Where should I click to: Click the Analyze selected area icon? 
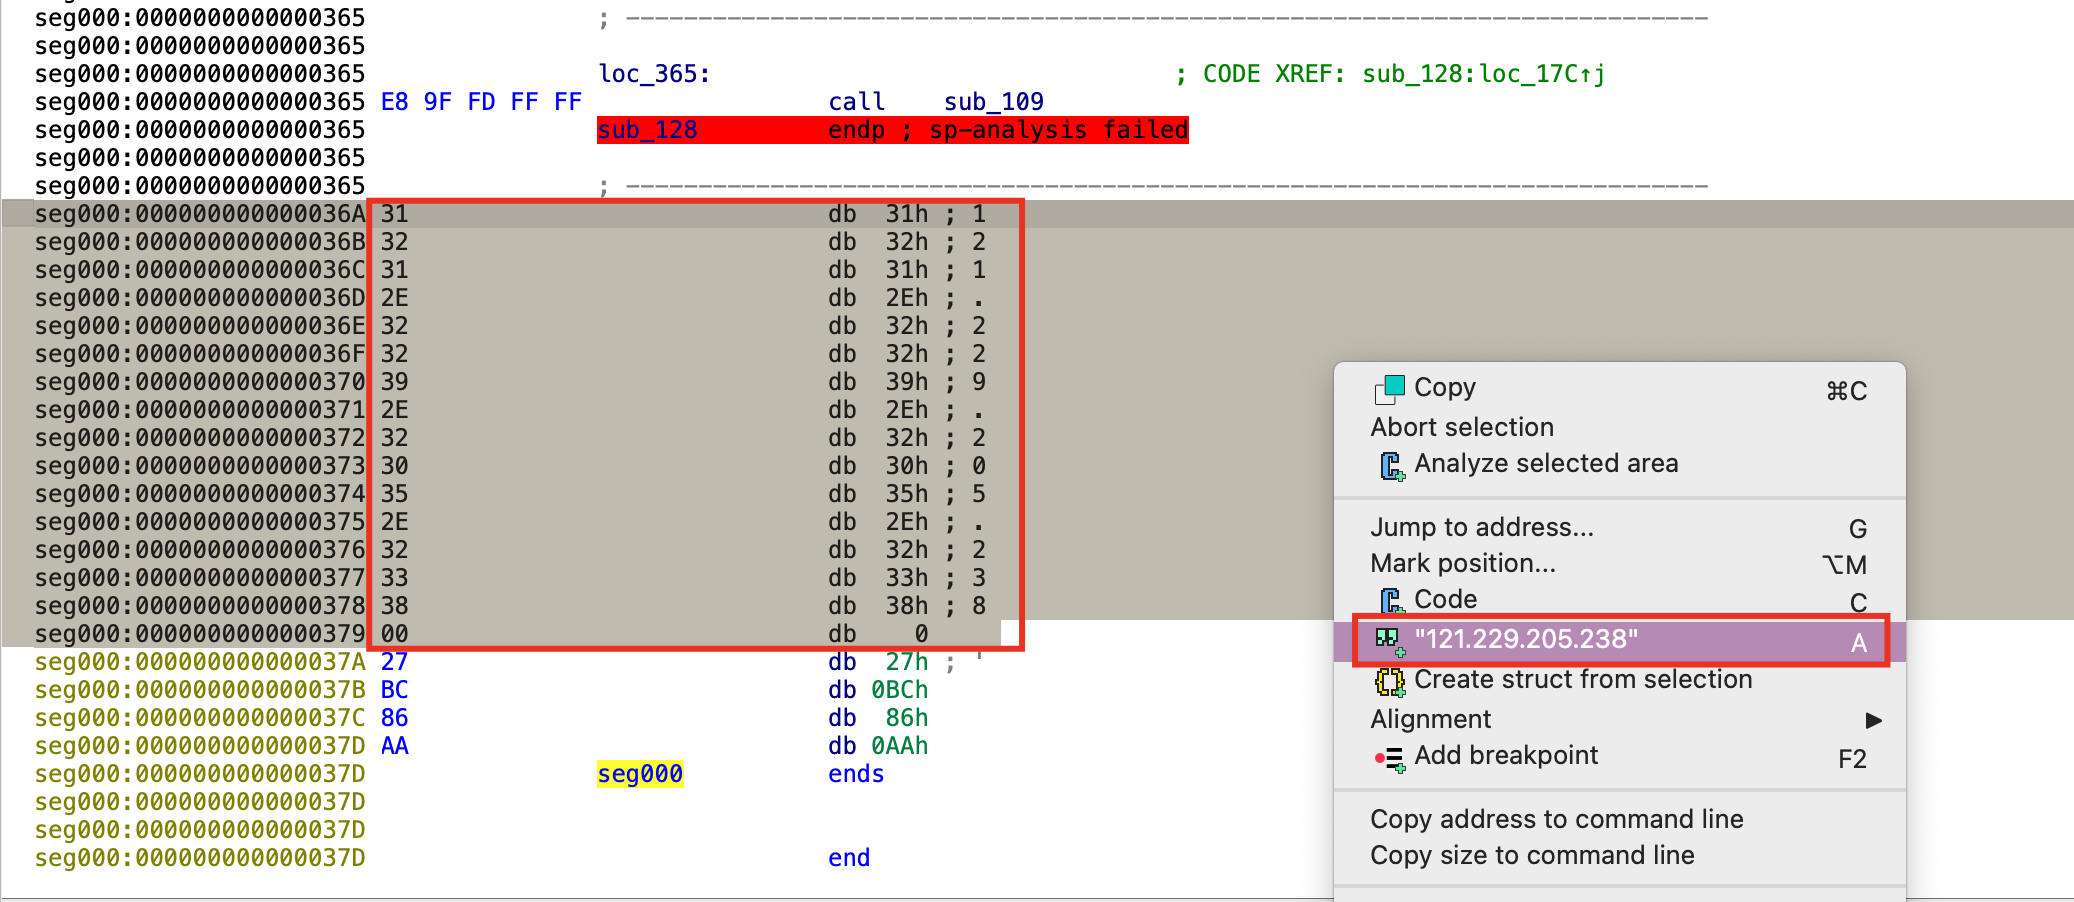[x=1391, y=465]
